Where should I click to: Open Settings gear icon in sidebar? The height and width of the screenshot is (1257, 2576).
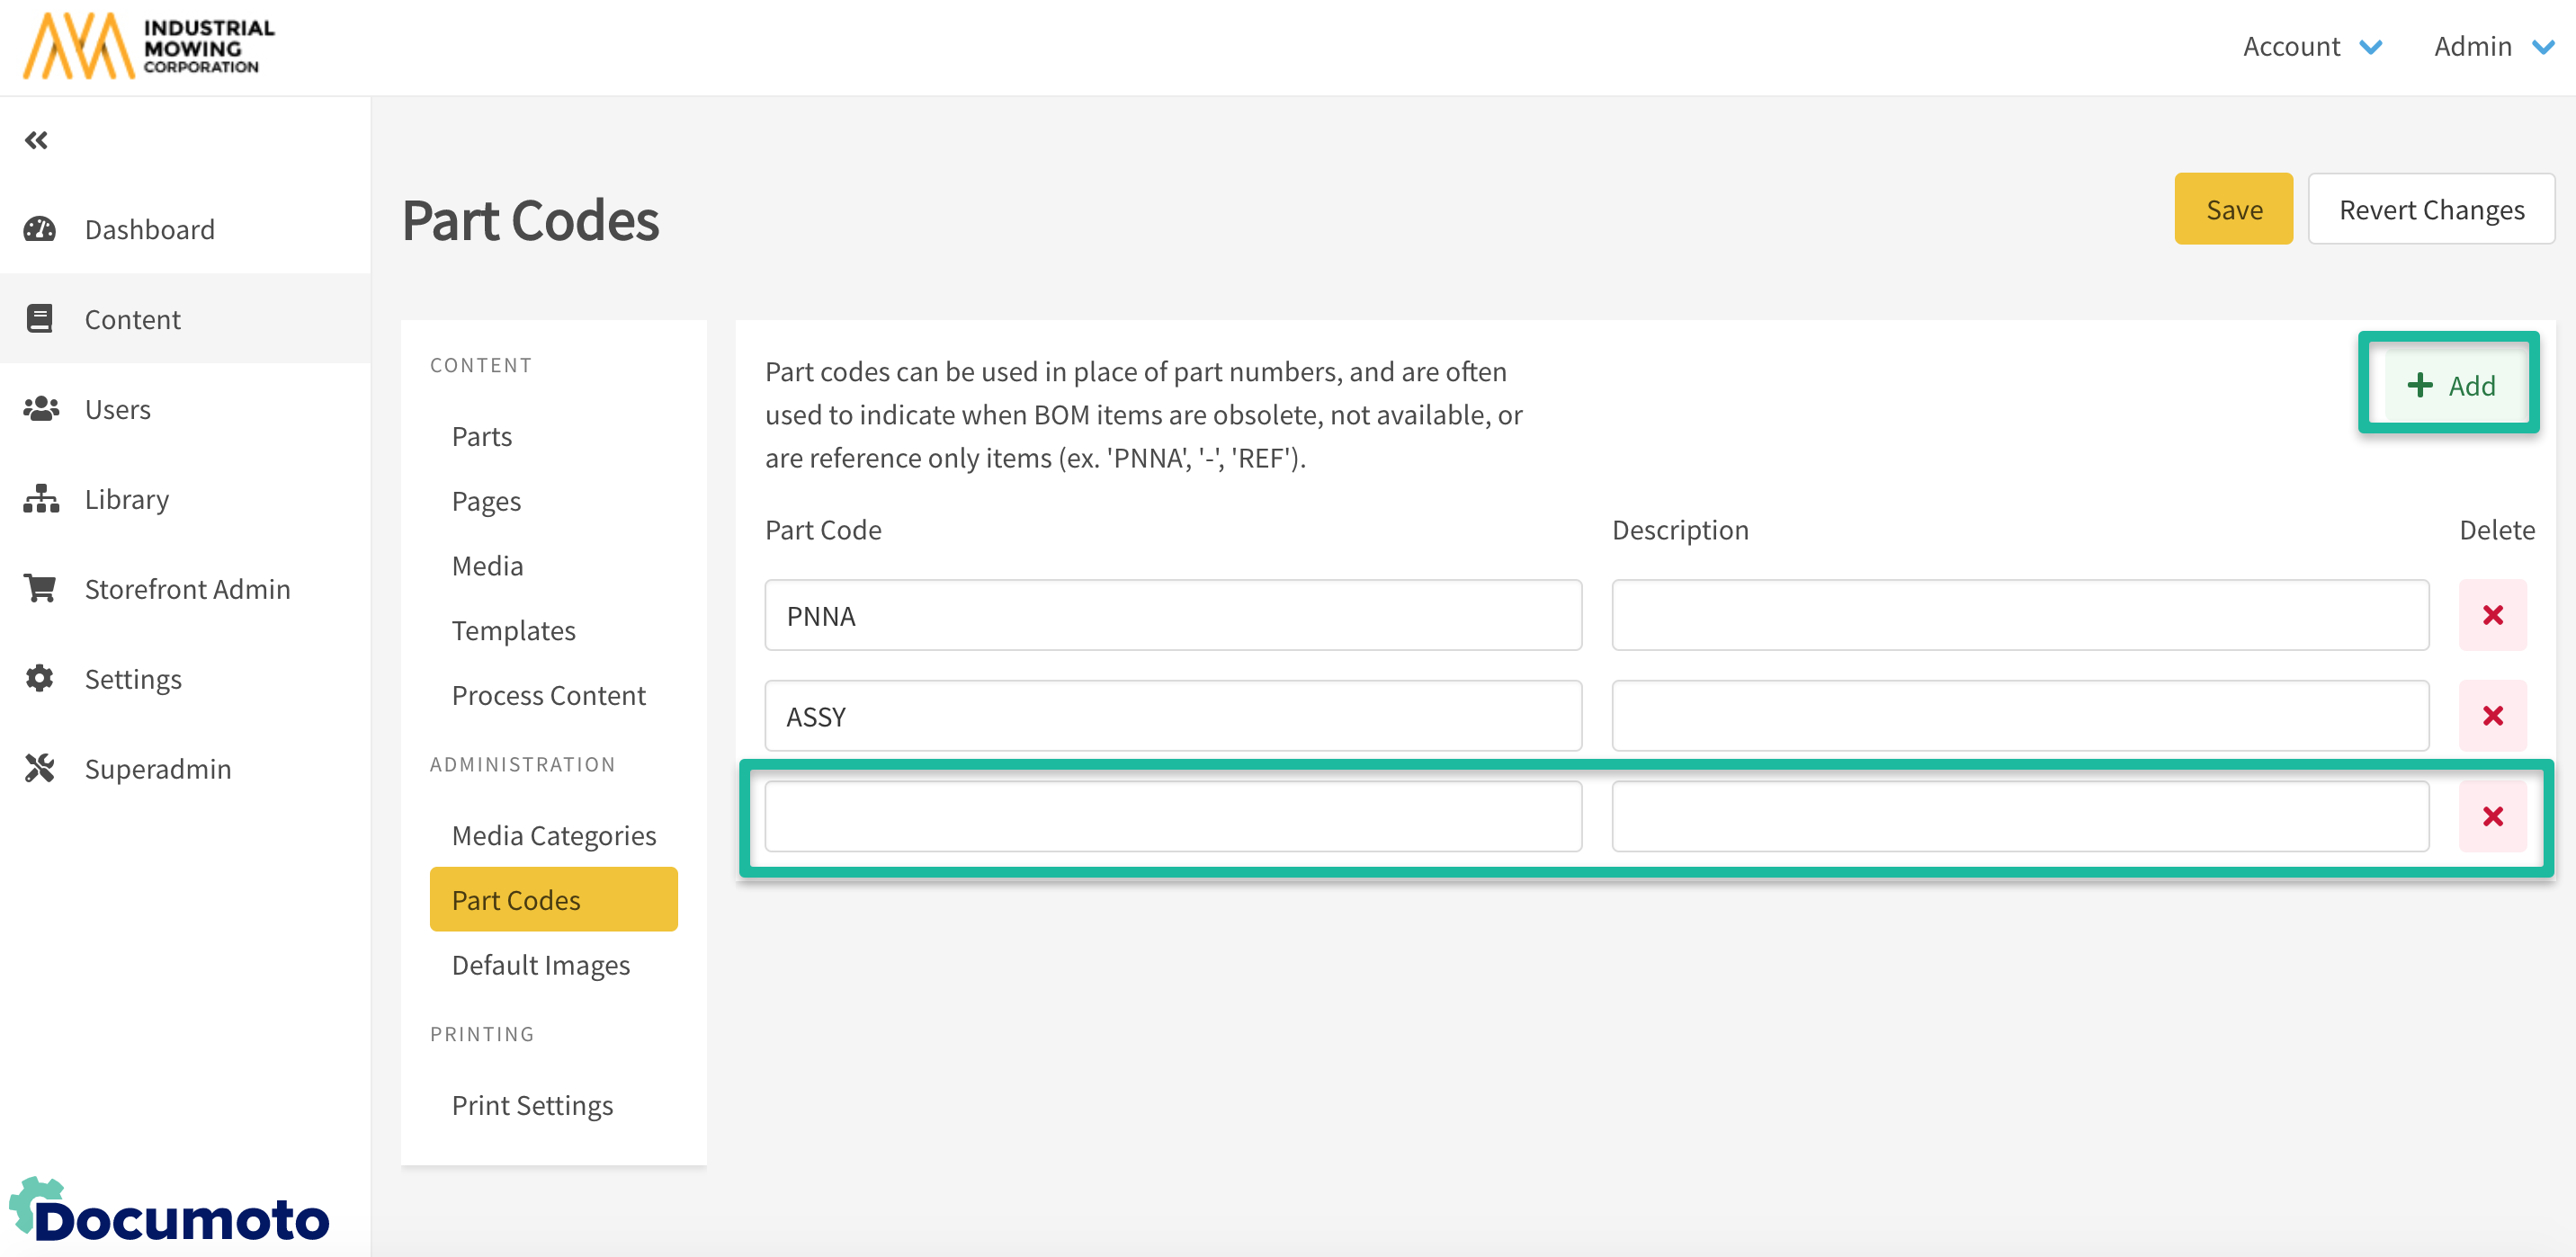[40, 679]
